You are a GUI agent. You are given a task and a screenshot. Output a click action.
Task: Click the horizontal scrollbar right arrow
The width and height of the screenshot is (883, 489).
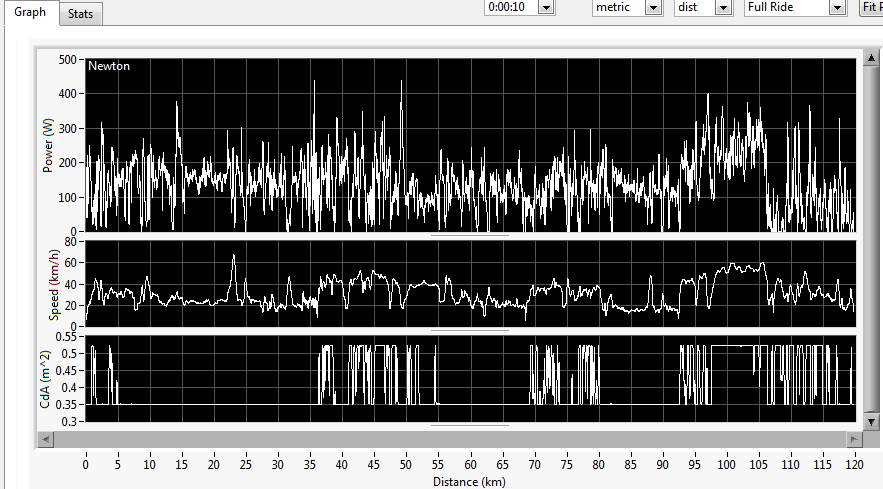[853, 439]
